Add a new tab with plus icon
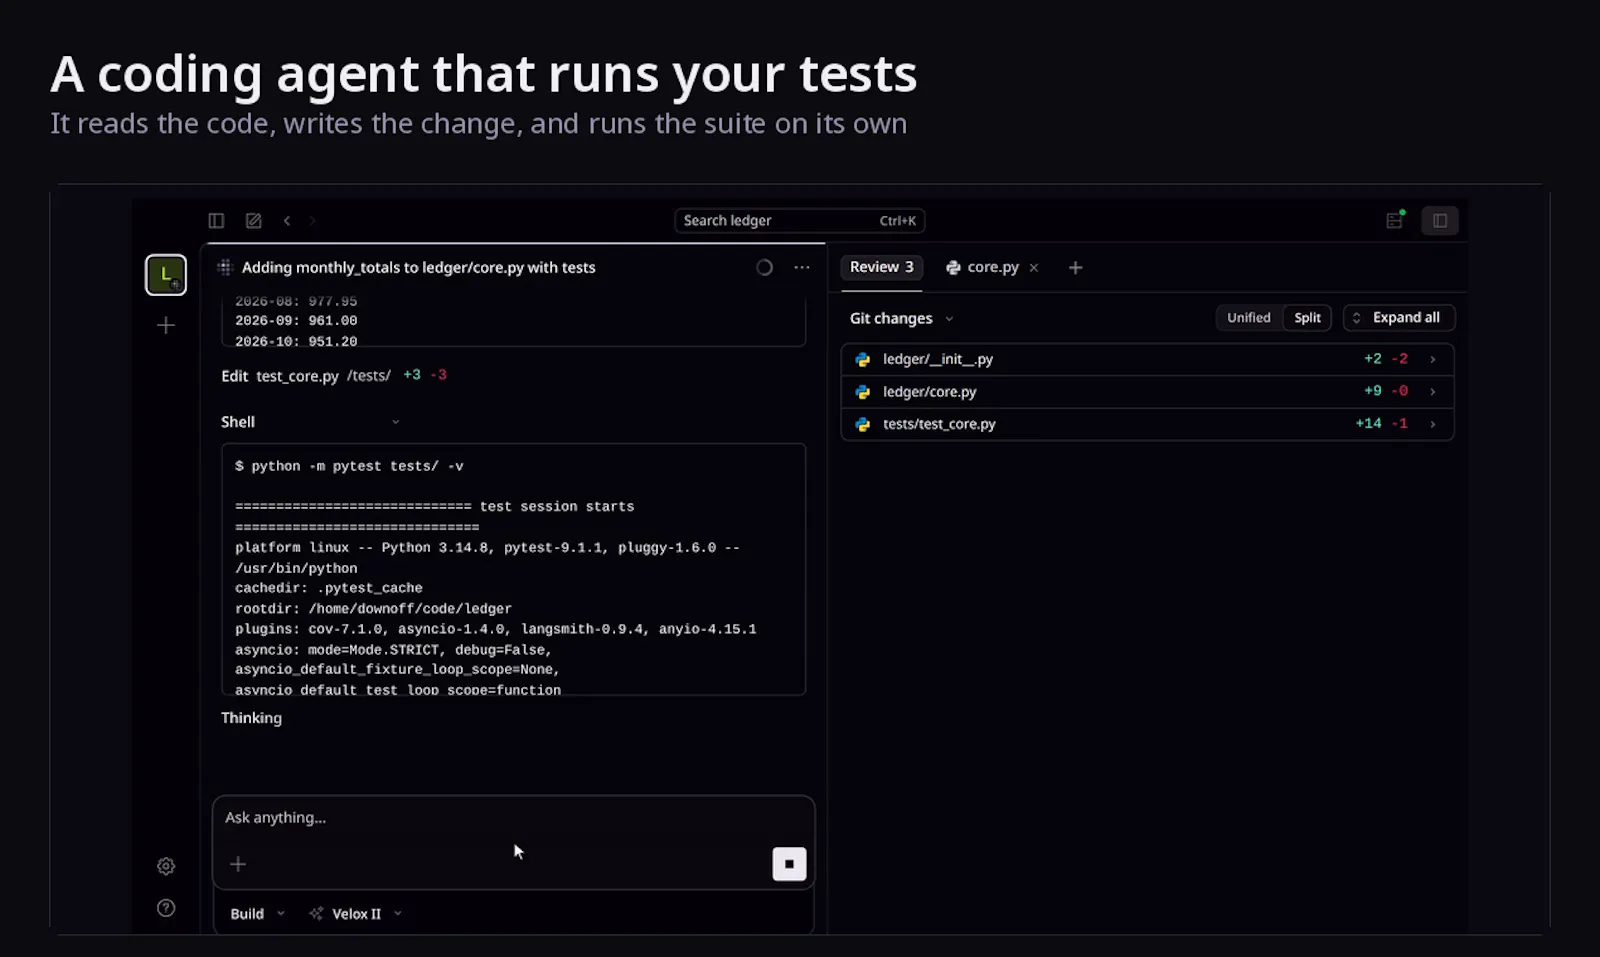 click(1076, 267)
